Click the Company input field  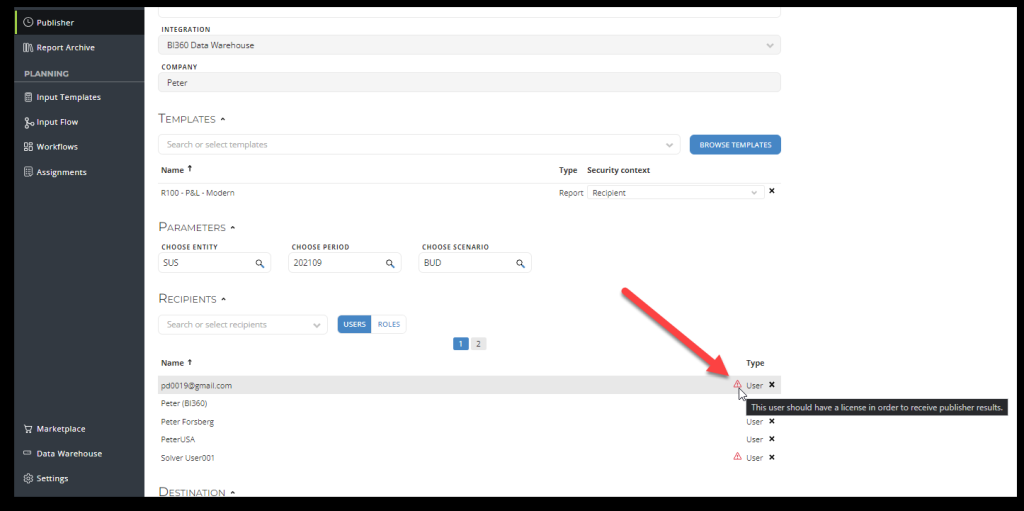pos(470,83)
